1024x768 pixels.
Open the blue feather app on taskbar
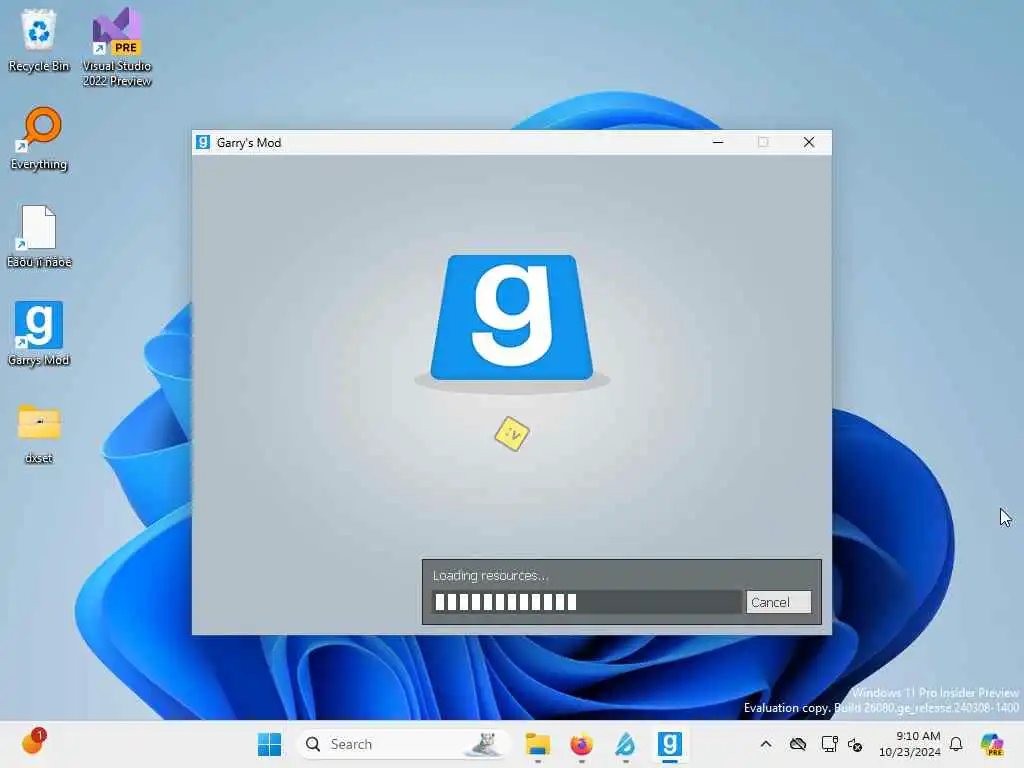[x=625, y=744]
